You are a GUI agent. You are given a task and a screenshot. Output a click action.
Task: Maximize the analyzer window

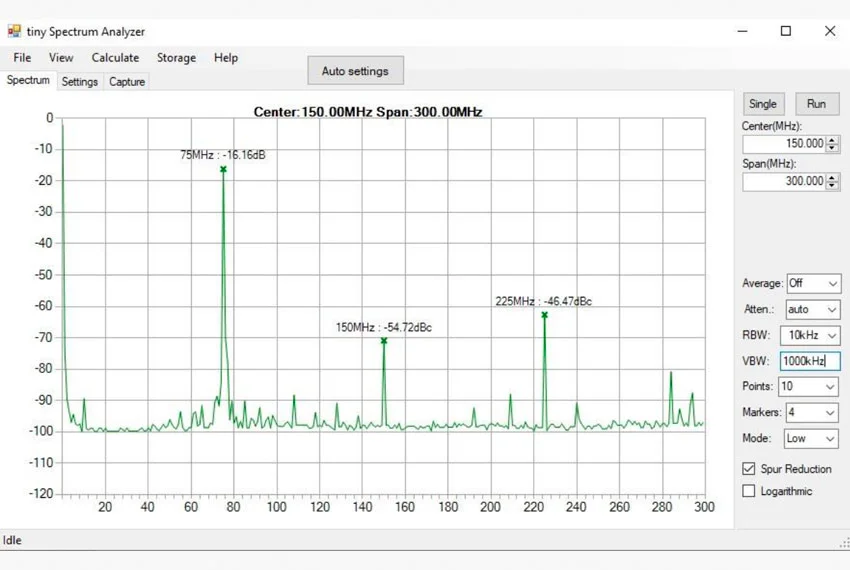[x=786, y=31]
